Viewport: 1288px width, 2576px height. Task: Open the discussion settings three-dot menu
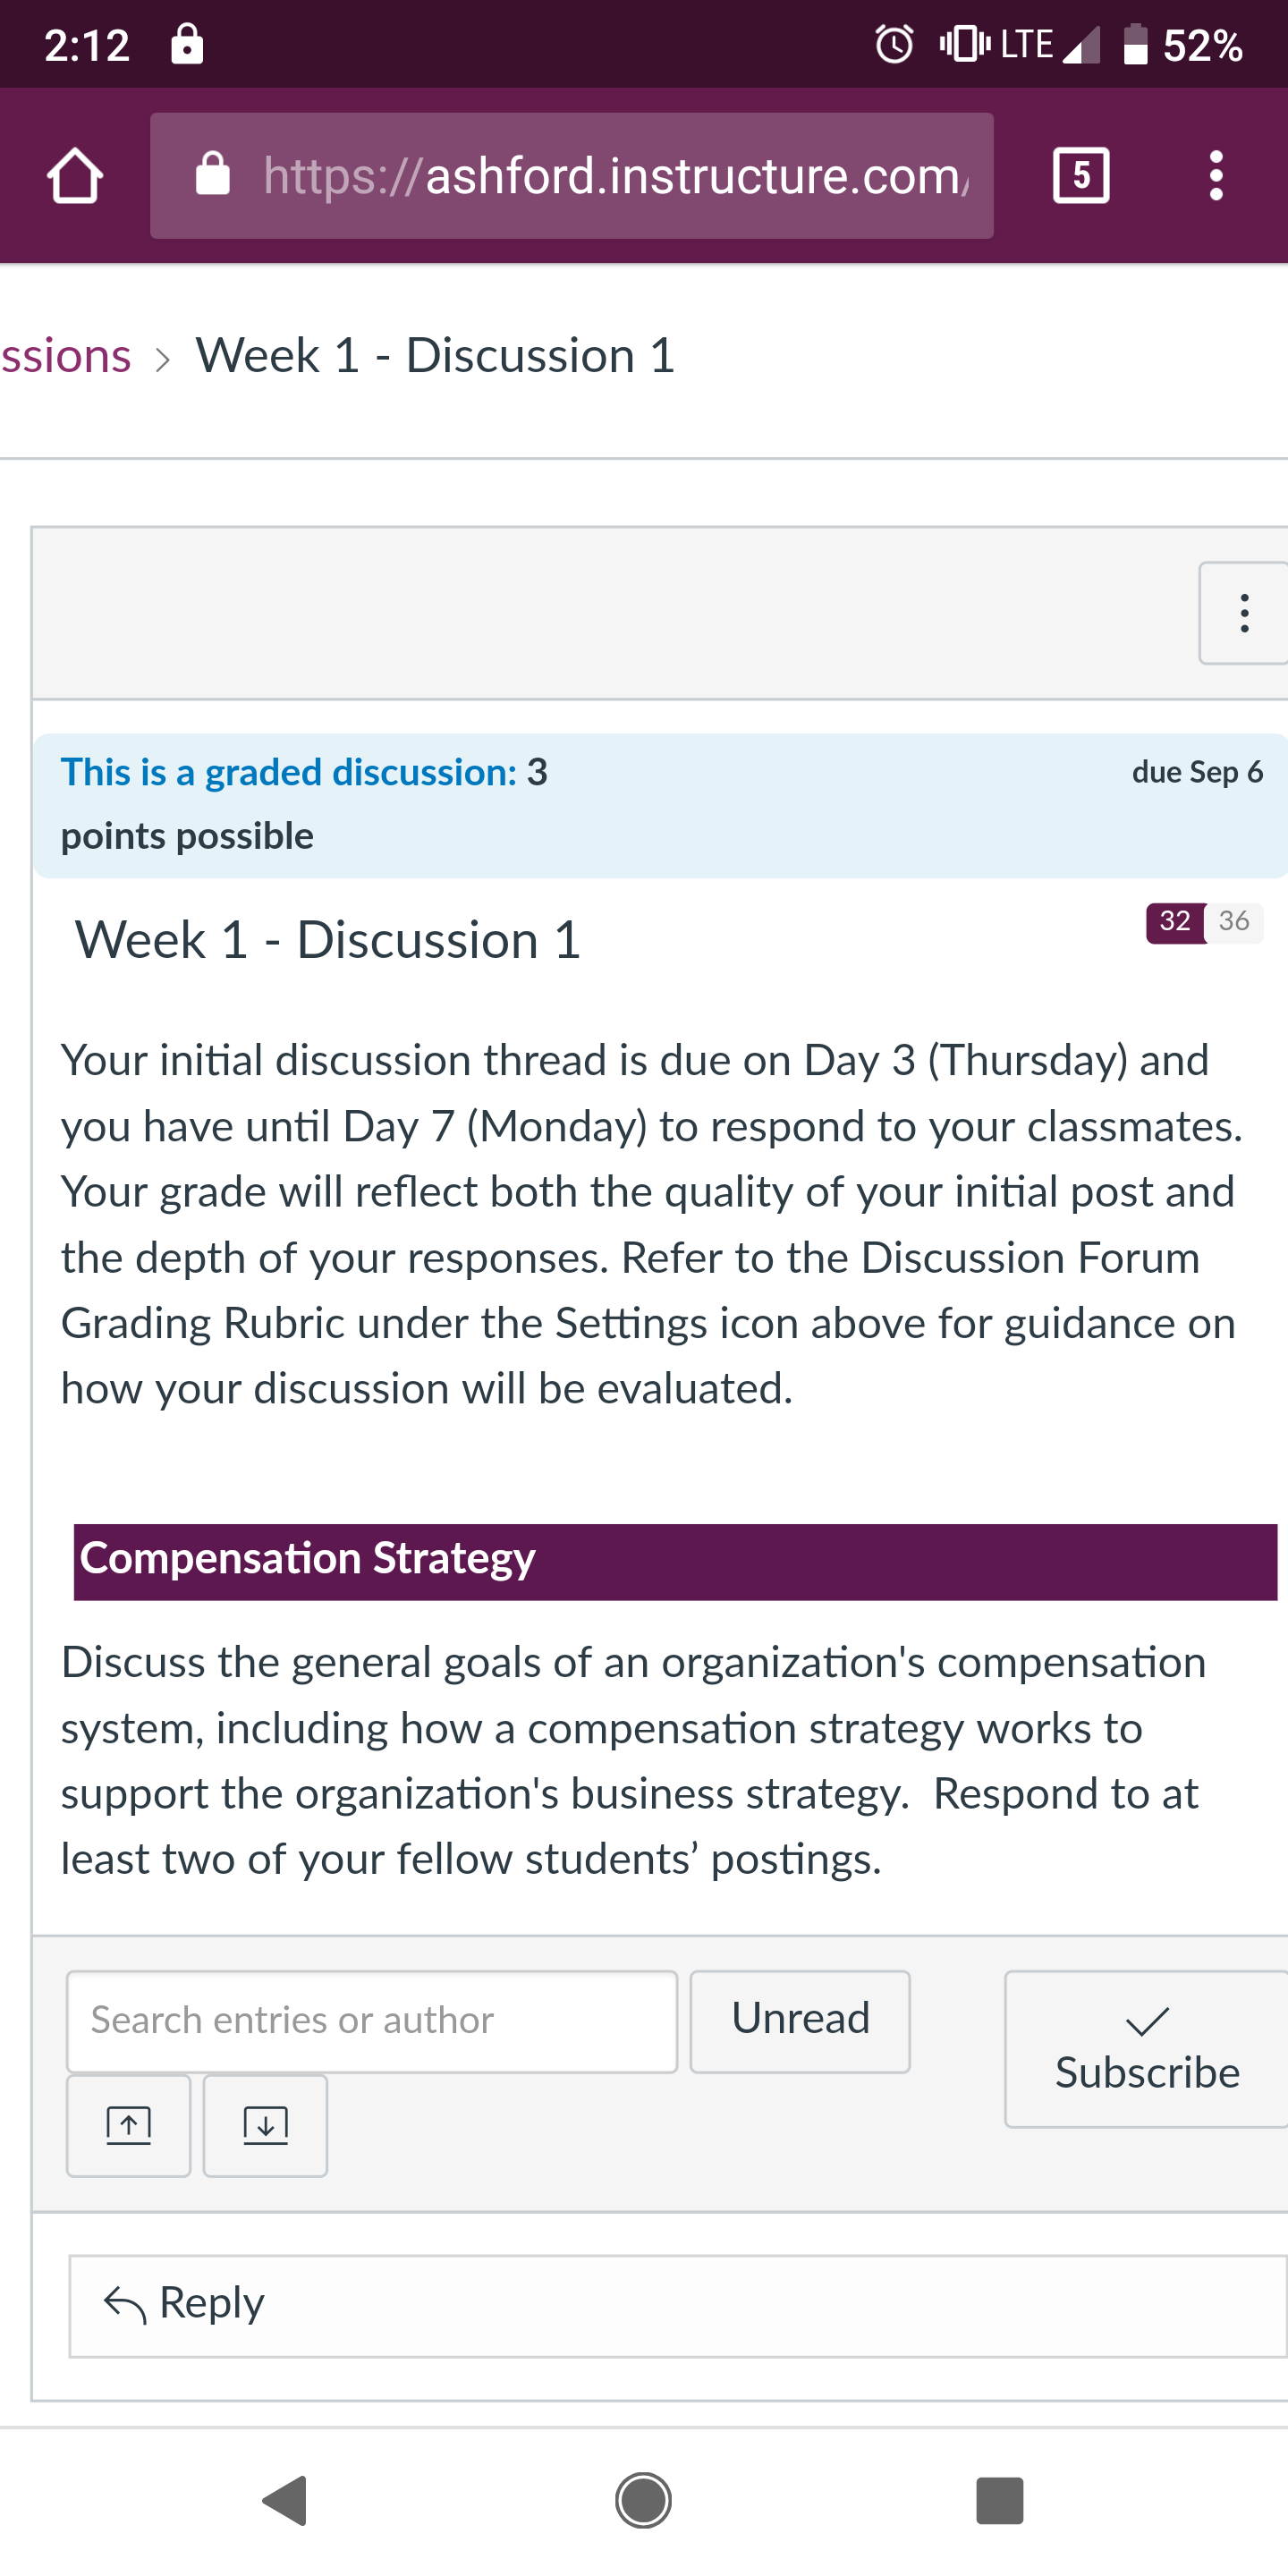[x=1244, y=613]
